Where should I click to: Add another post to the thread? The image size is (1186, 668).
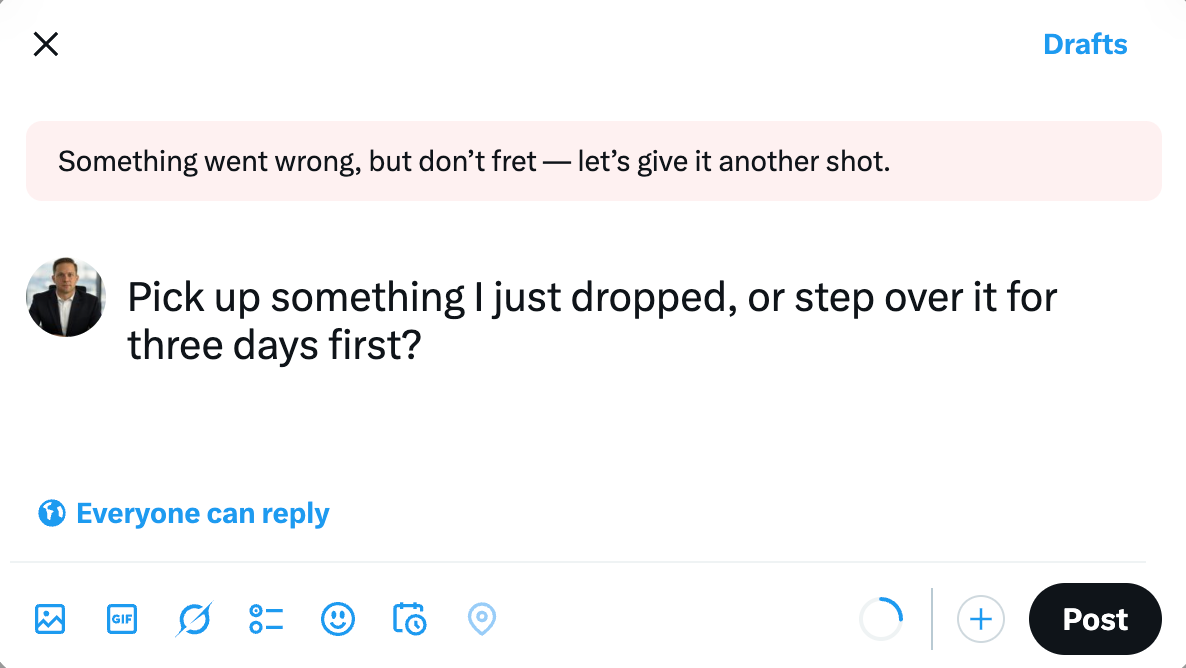[981, 619]
